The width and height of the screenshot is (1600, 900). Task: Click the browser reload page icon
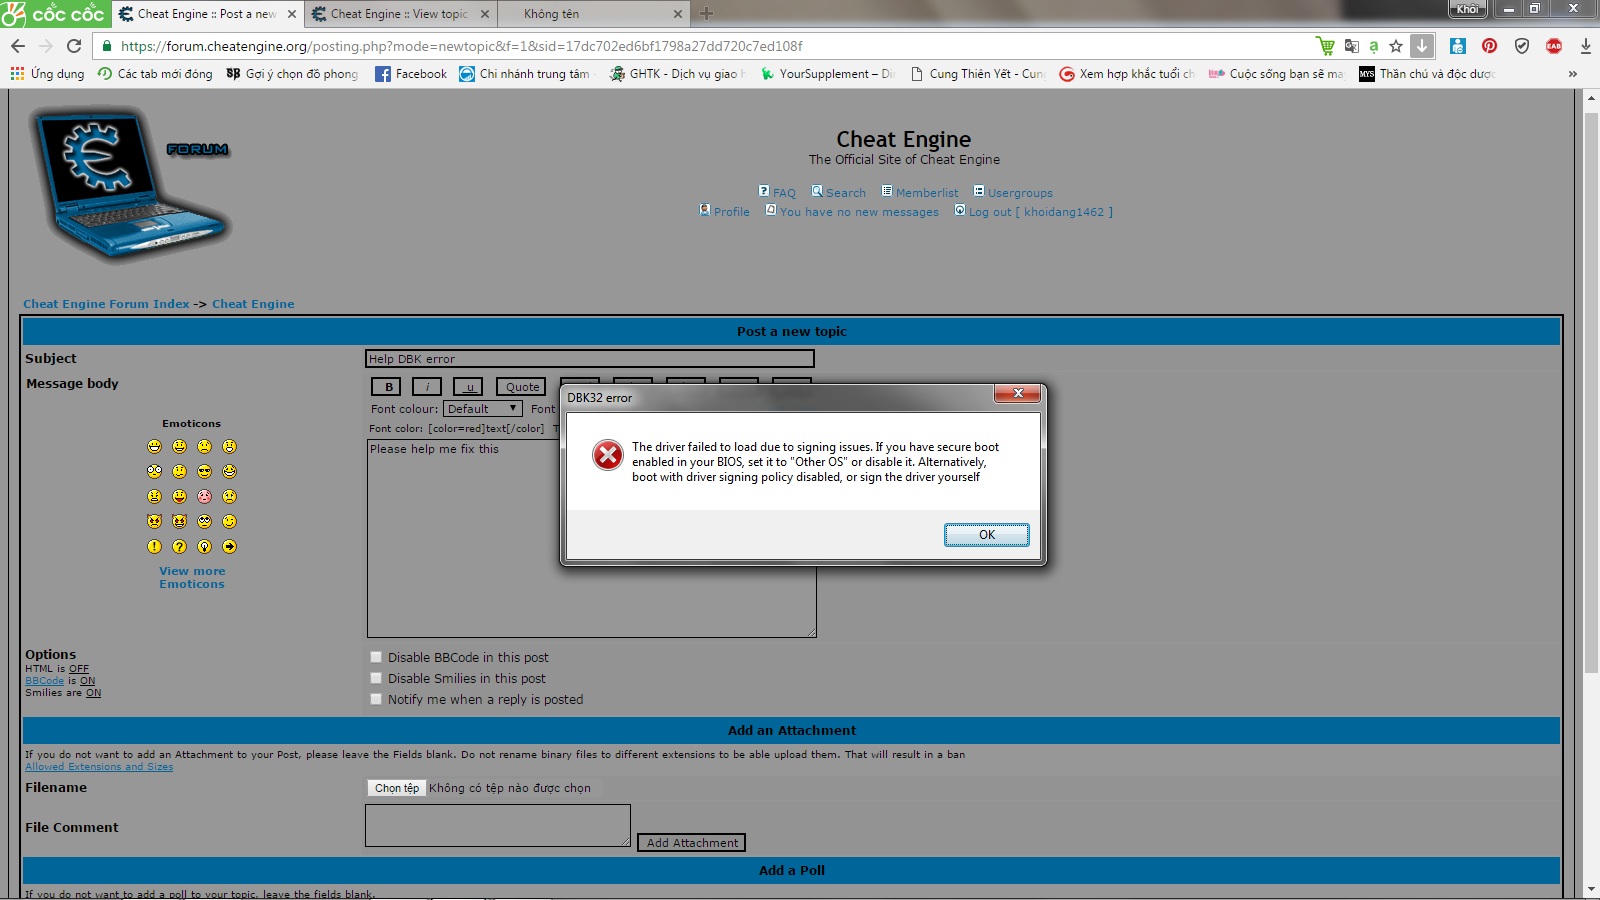(74, 46)
